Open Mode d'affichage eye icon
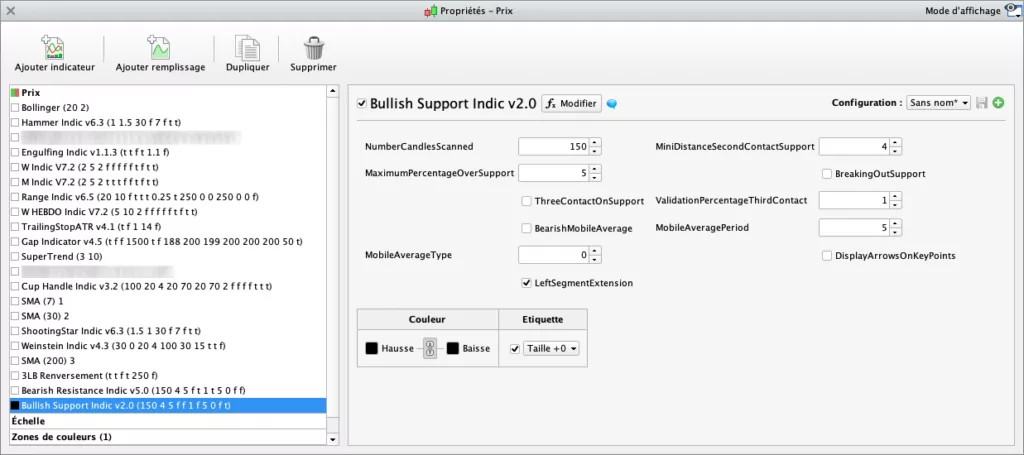Image resolution: width=1024 pixels, height=455 pixels. point(1011,10)
